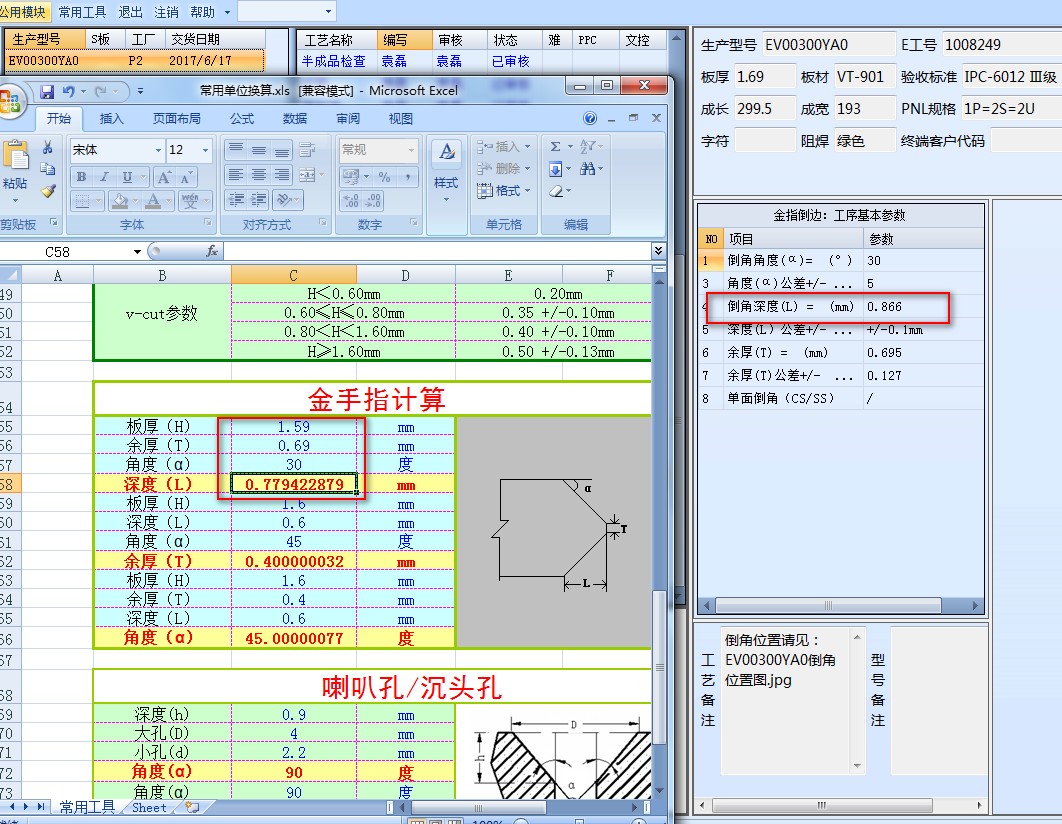This screenshot has height=824, width=1062.
Task: Expand the formula bar chevron
Action: 658,251
